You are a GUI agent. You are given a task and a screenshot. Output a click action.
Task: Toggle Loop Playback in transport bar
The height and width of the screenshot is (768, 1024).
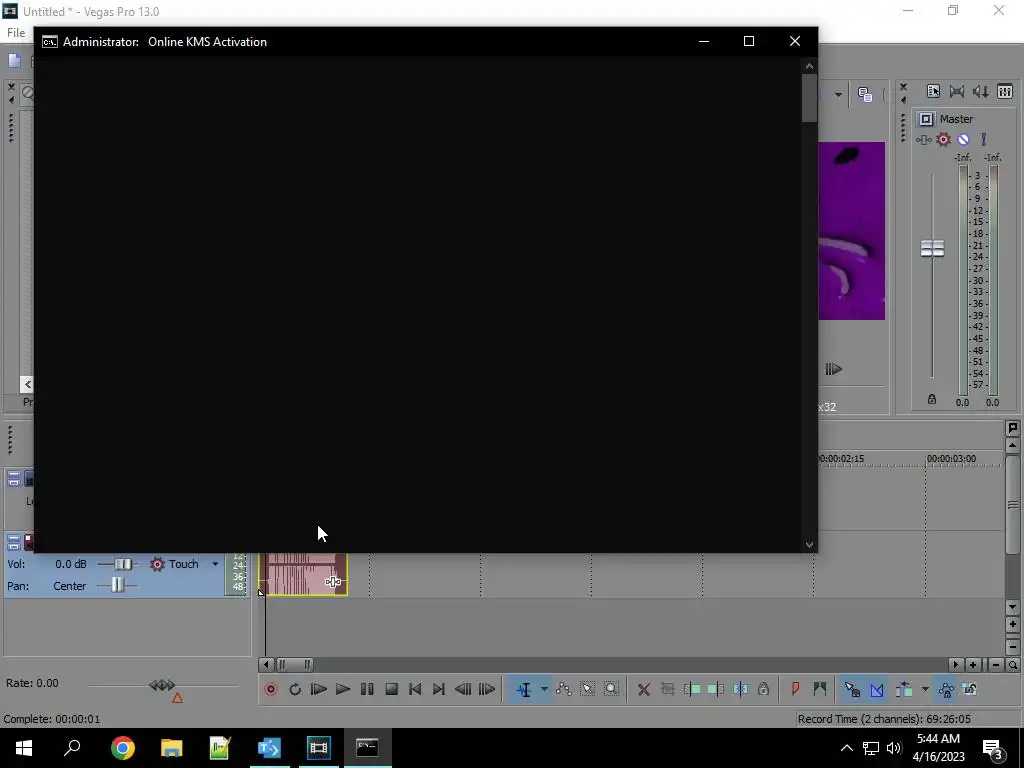[295, 689]
